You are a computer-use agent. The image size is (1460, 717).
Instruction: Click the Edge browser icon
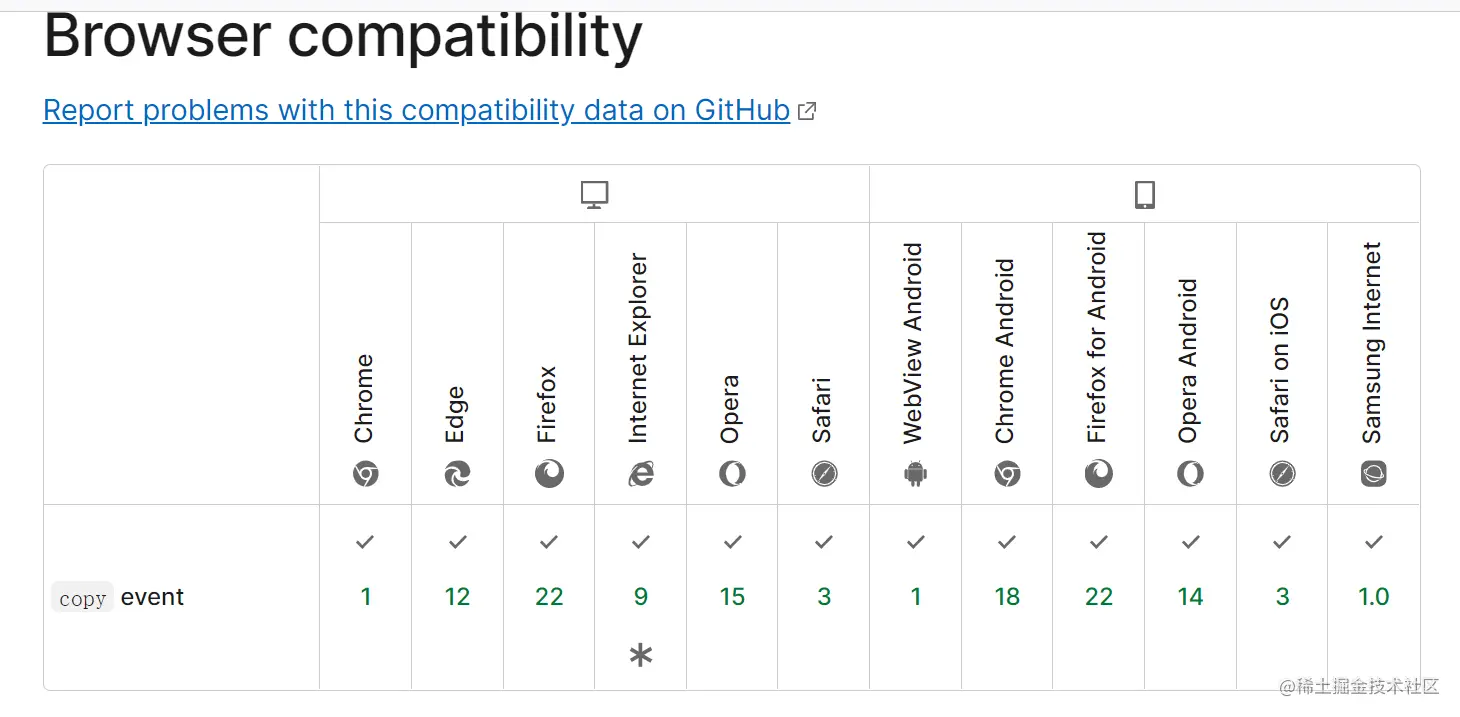click(457, 474)
